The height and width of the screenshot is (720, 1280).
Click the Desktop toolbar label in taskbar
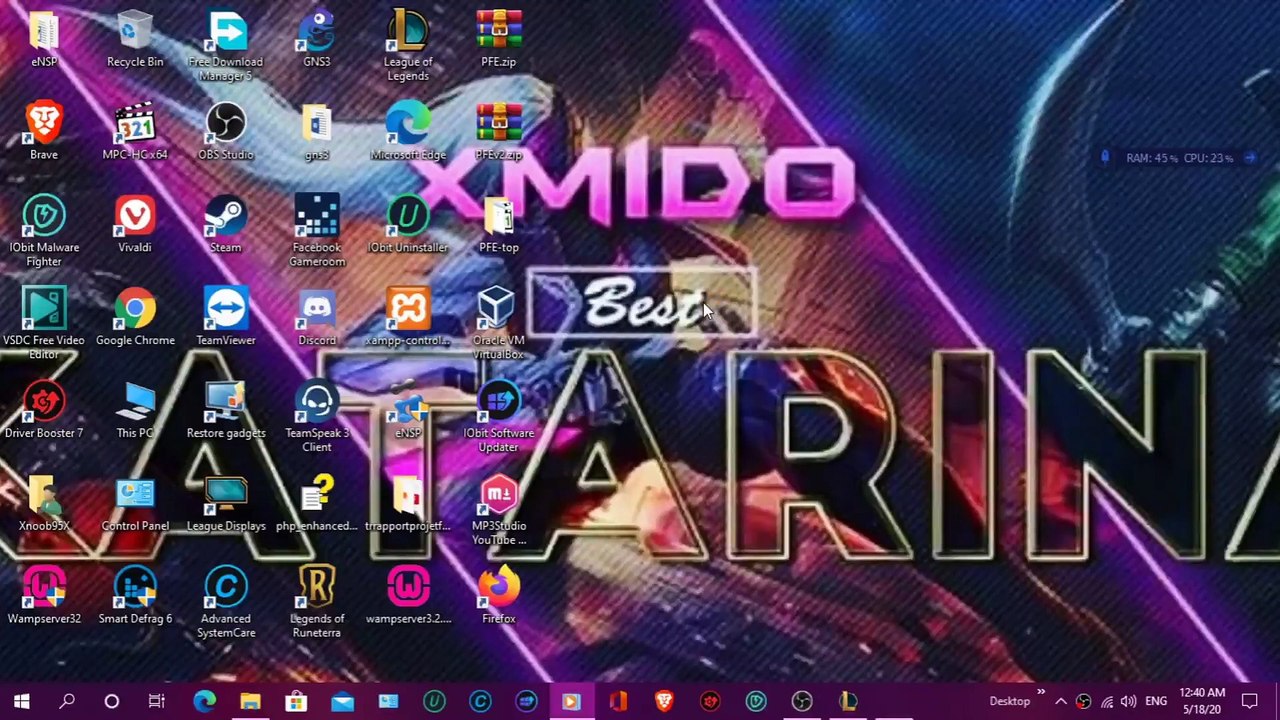tap(1009, 701)
